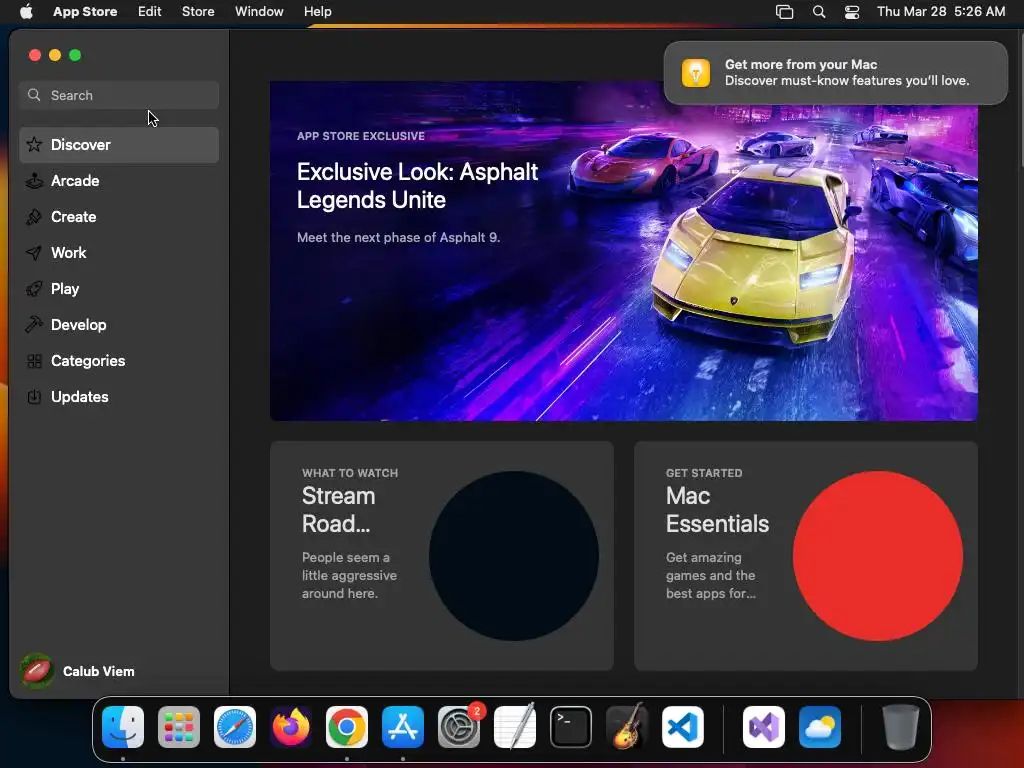Click Calub Viem account name
The width and height of the screenshot is (1024, 768).
coord(99,671)
